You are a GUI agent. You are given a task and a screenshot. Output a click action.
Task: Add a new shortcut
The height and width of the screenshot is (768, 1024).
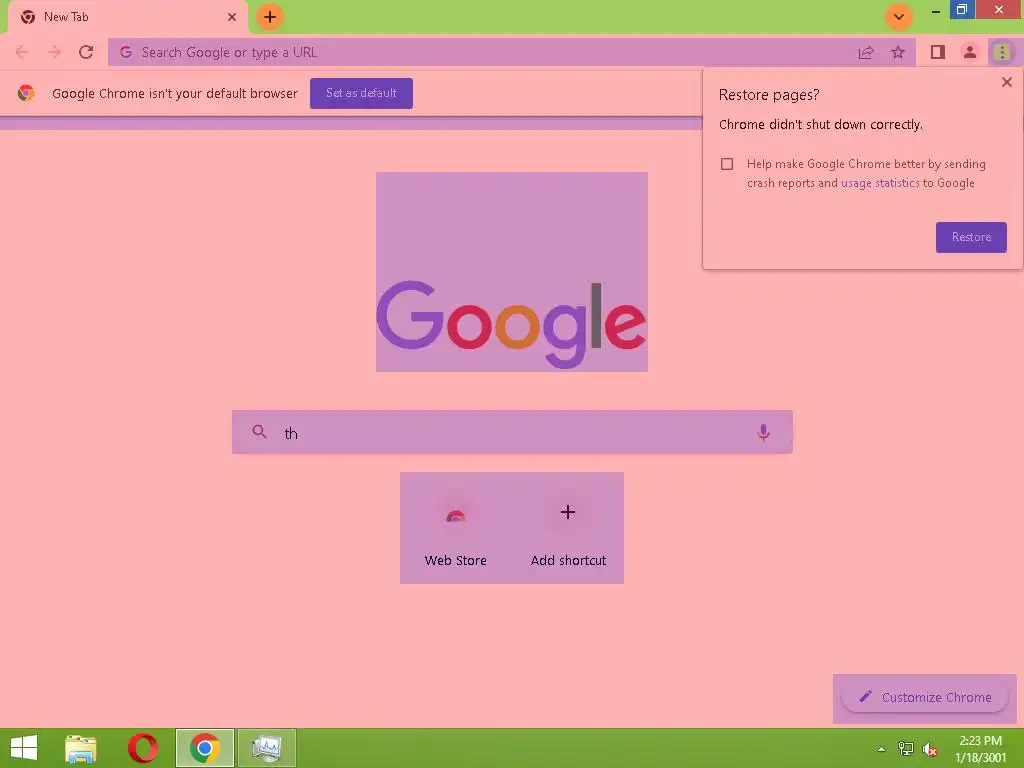(x=568, y=528)
